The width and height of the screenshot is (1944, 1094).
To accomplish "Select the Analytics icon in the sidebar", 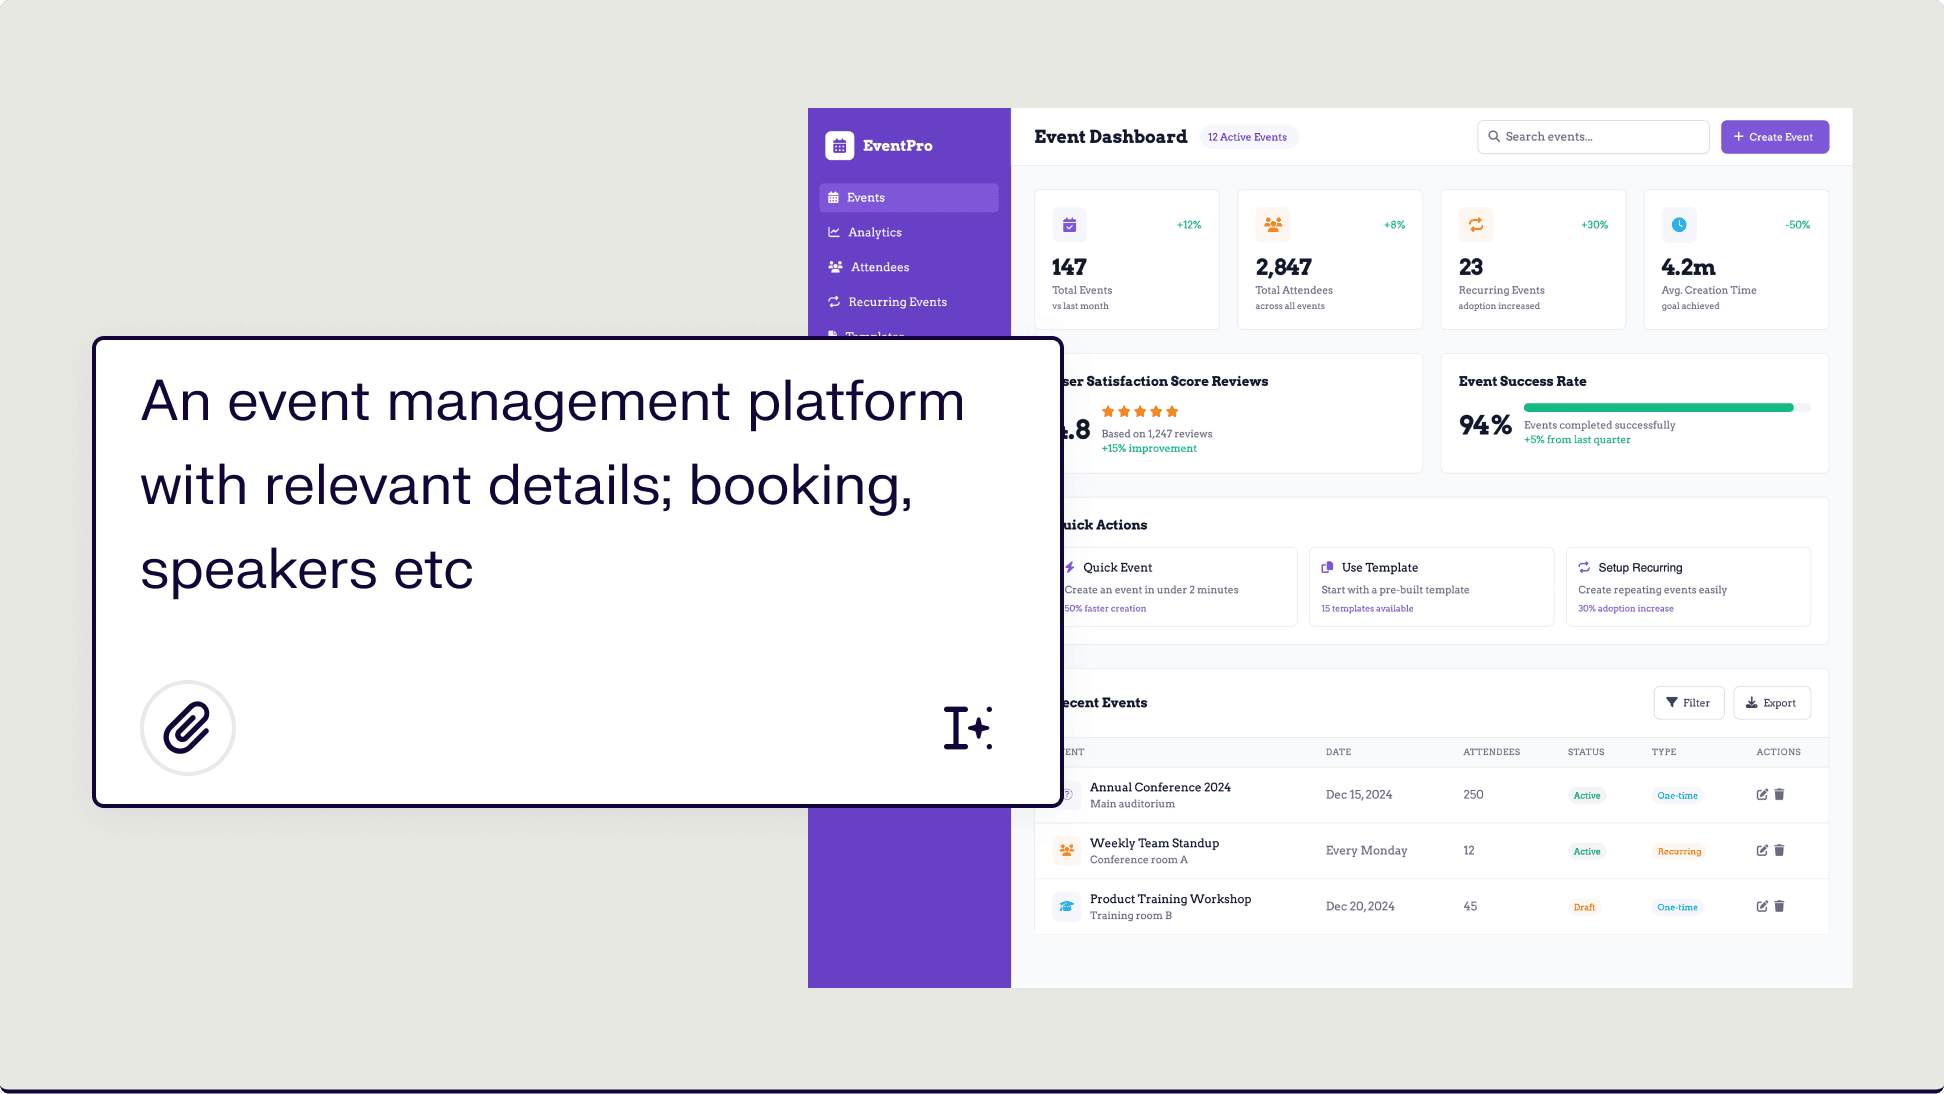I will (x=835, y=232).
